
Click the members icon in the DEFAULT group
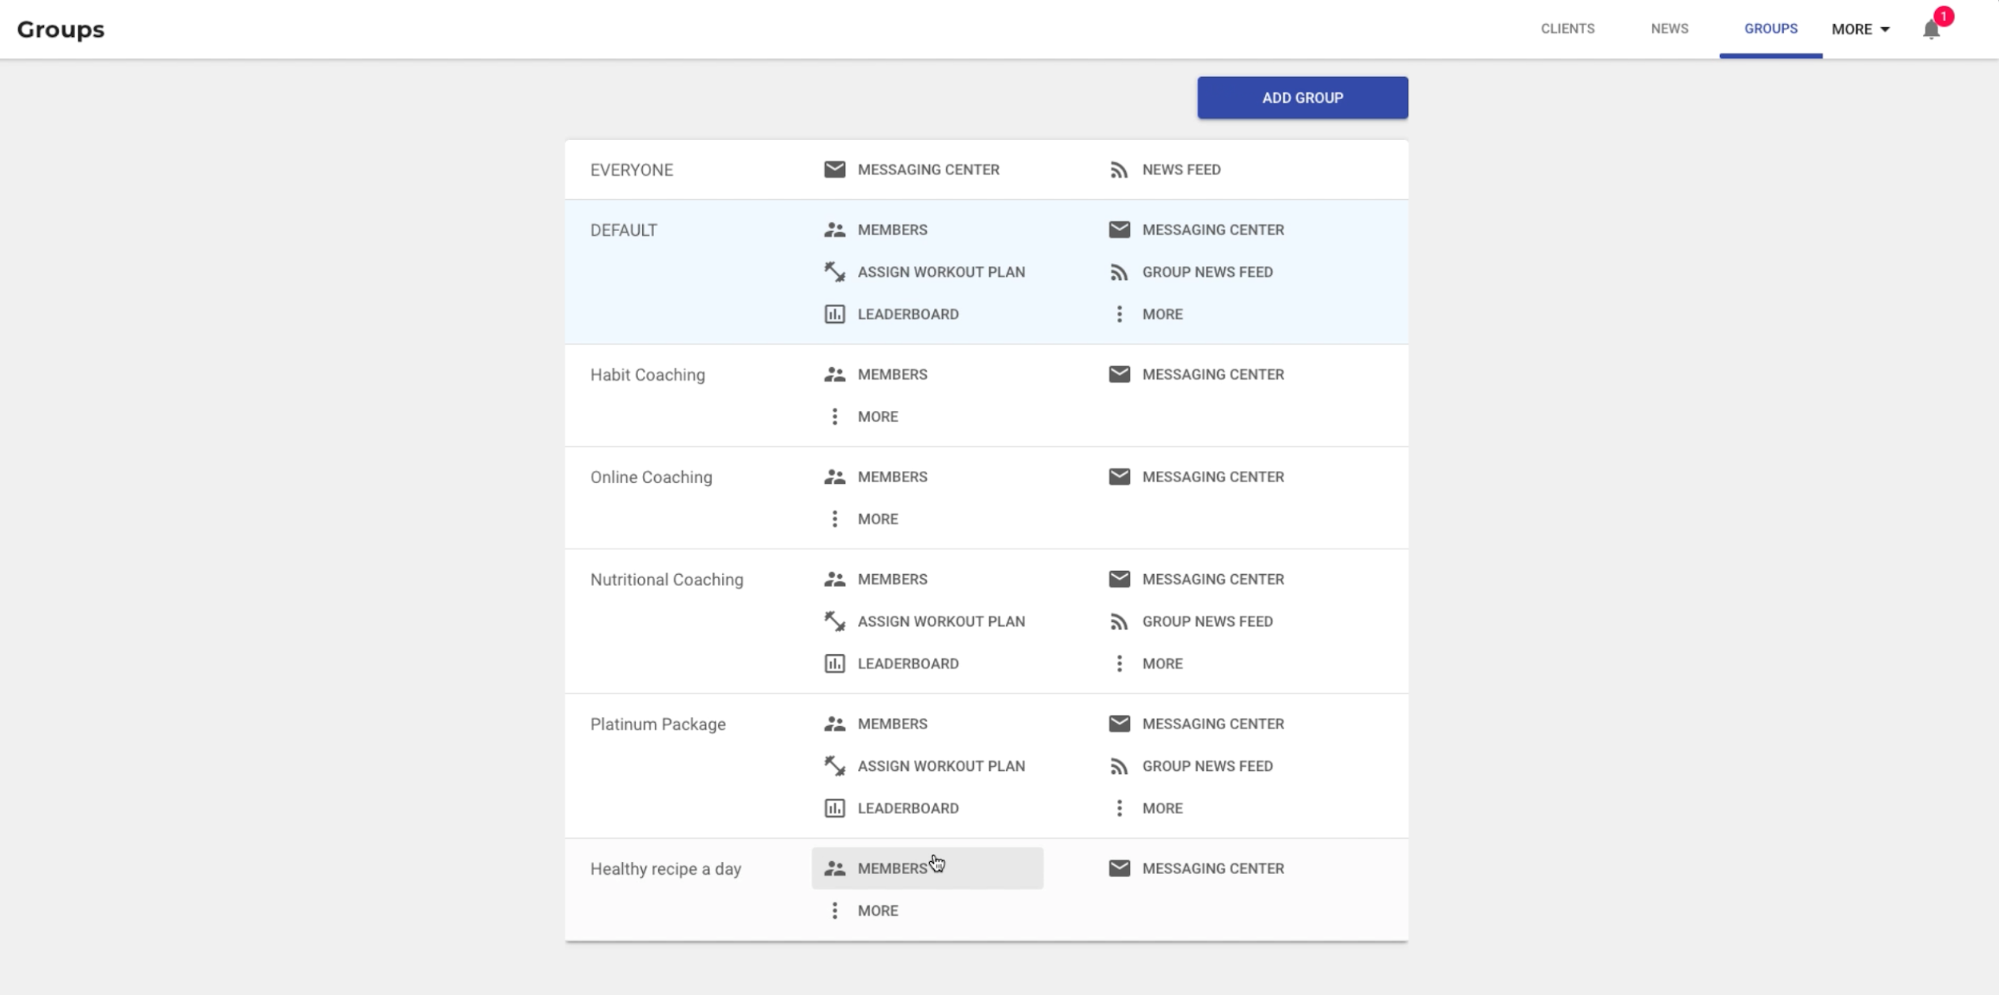[x=834, y=230]
